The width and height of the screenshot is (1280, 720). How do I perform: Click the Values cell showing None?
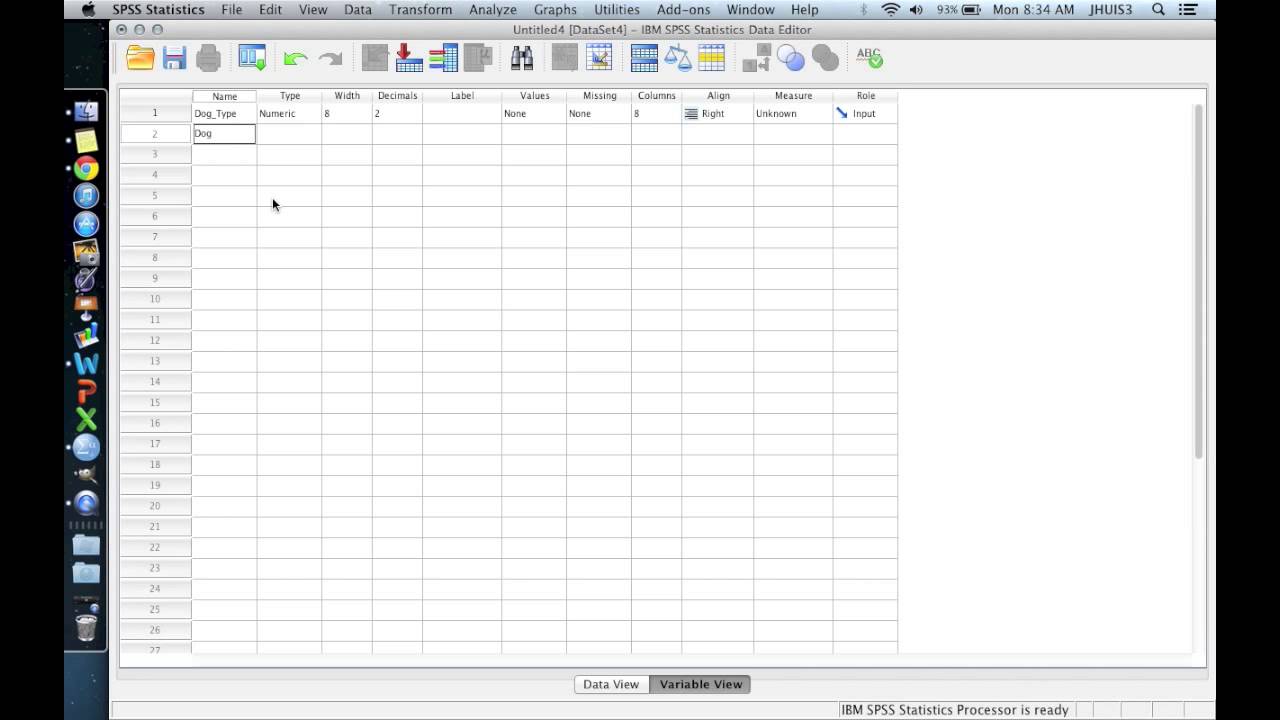[x=534, y=113]
